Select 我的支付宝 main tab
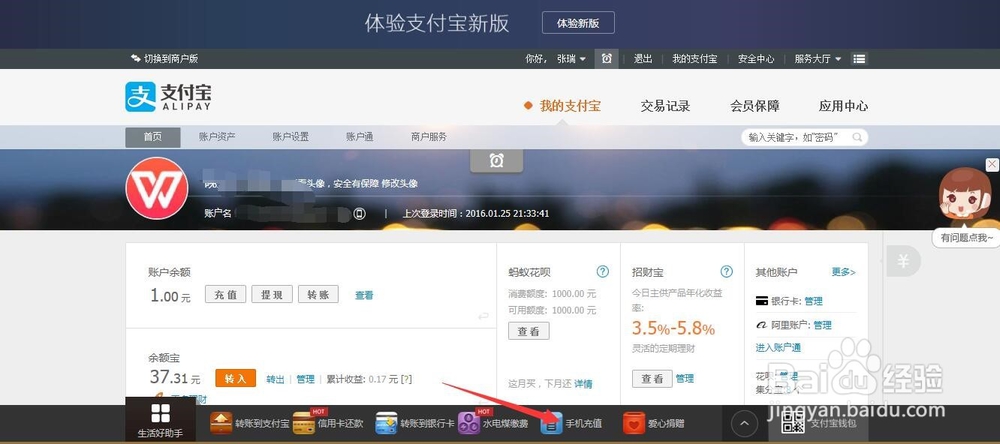 tap(570, 106)
